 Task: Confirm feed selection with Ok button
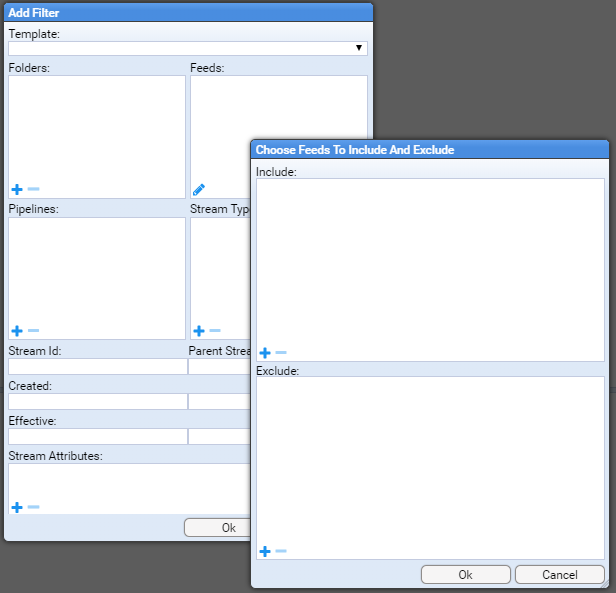(x=465, y=575)
